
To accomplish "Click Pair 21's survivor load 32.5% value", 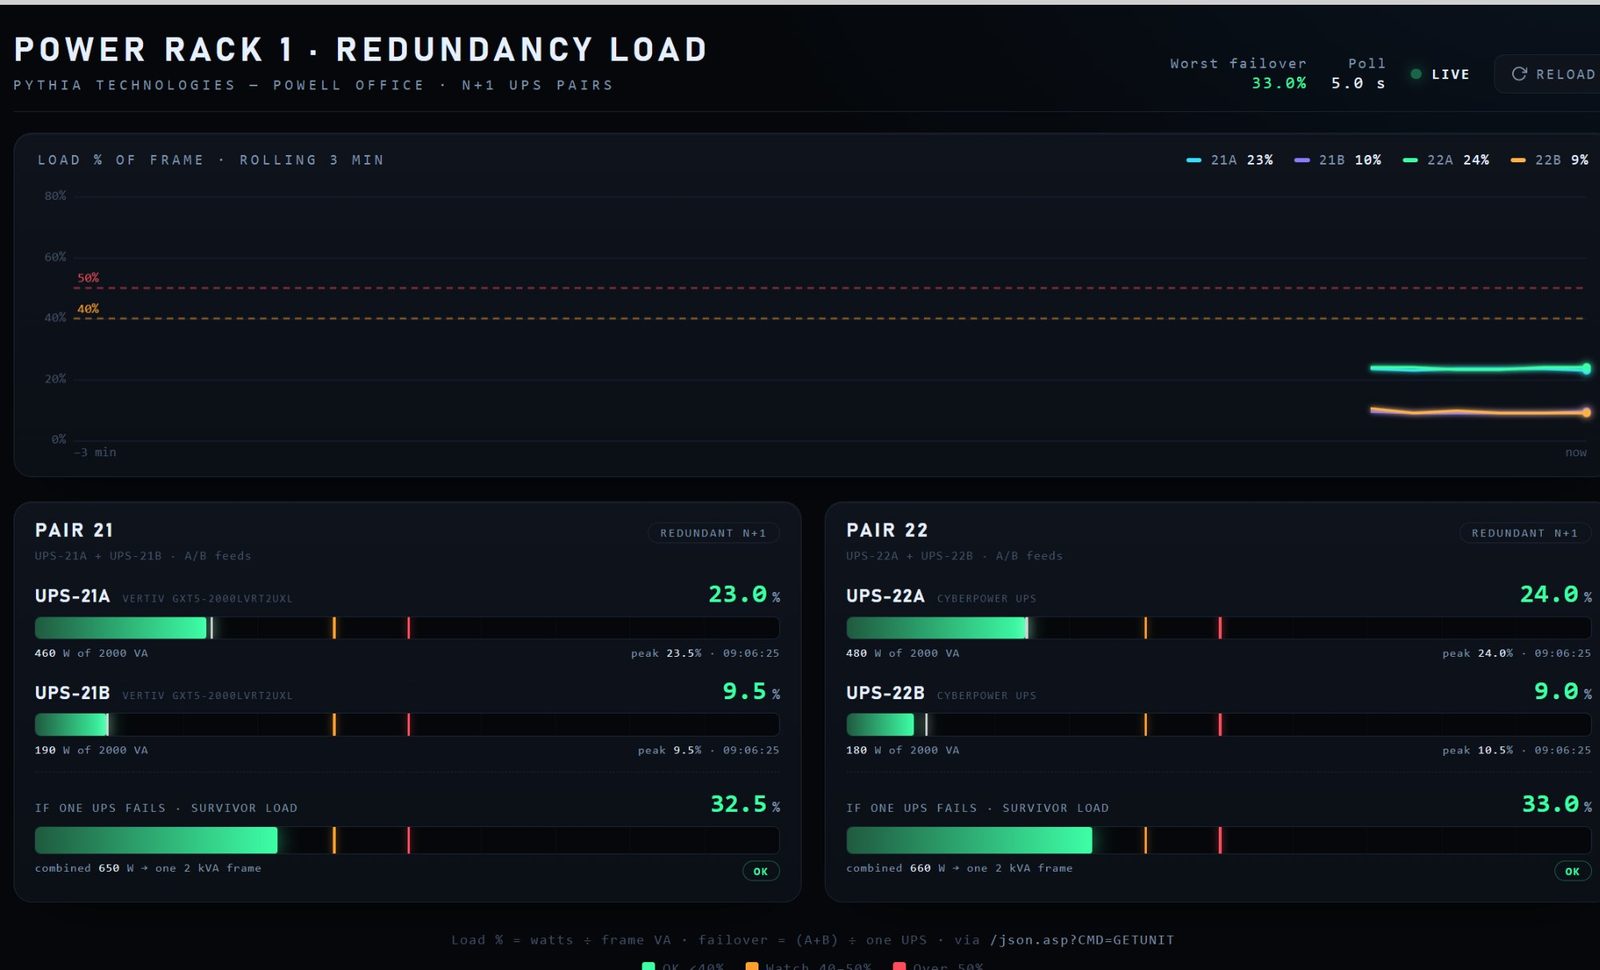I will coord(745,805).
